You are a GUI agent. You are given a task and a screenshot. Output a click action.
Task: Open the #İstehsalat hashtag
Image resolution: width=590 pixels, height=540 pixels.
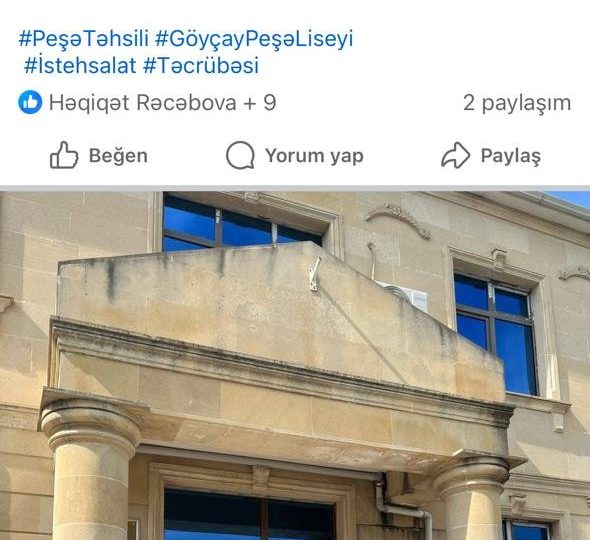pyautogui.click(x=80, y=65)
